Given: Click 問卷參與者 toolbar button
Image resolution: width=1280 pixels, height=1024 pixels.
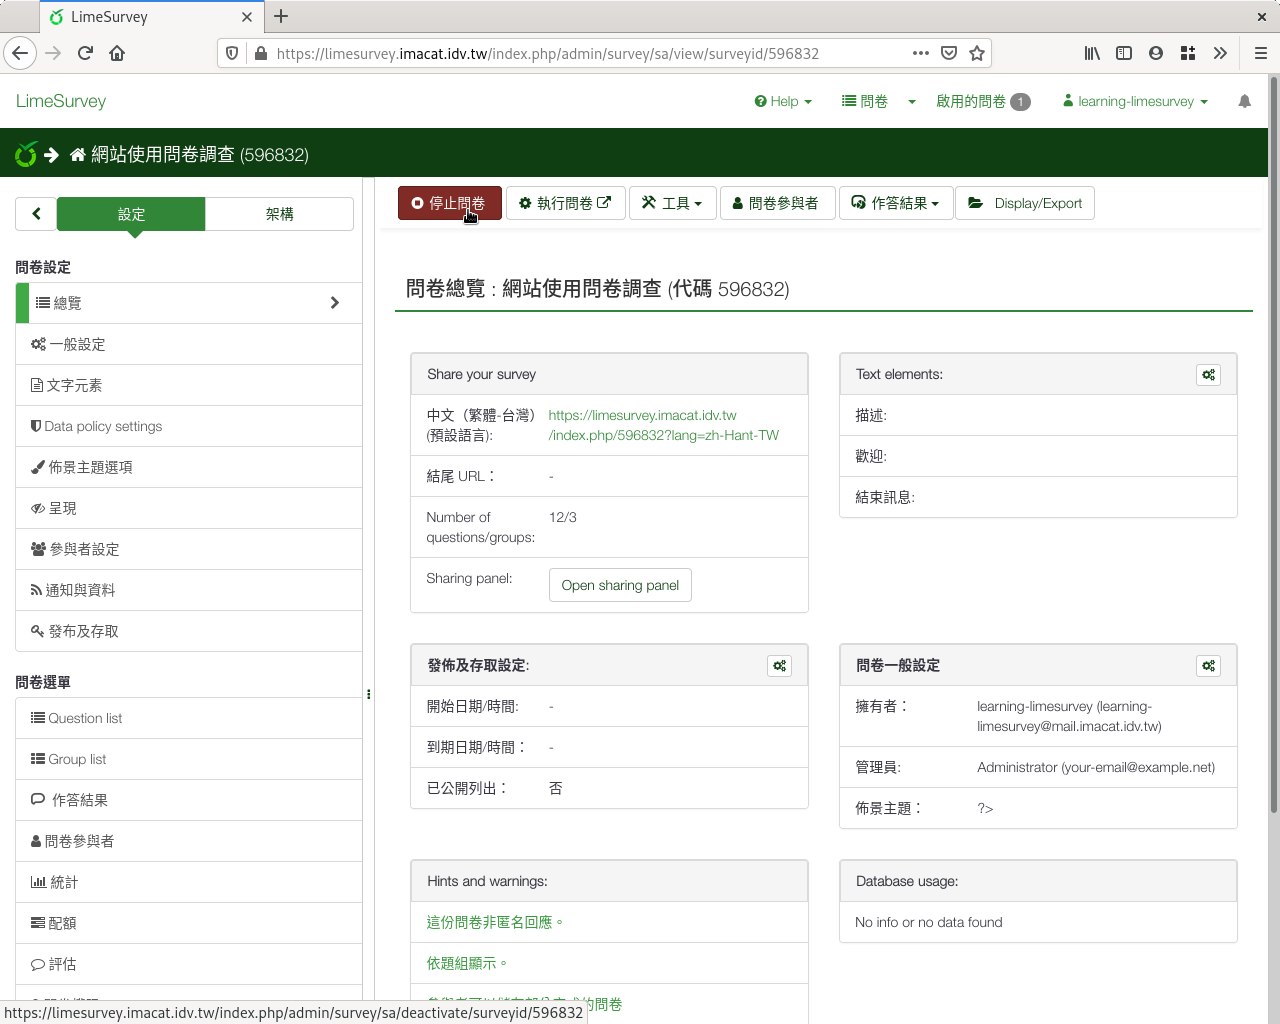Looking at the screenshot, I should point(776,203).
